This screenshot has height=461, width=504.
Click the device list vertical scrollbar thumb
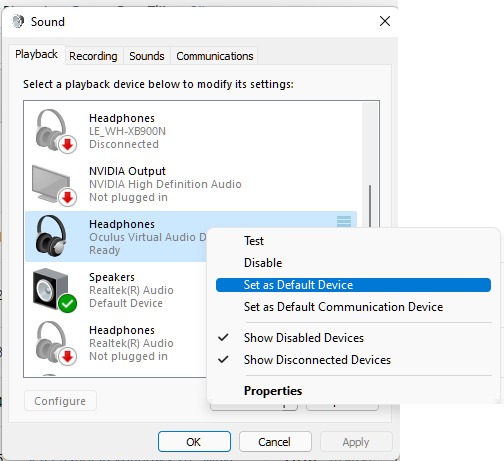pyautogui.click(x=370, y=207)
